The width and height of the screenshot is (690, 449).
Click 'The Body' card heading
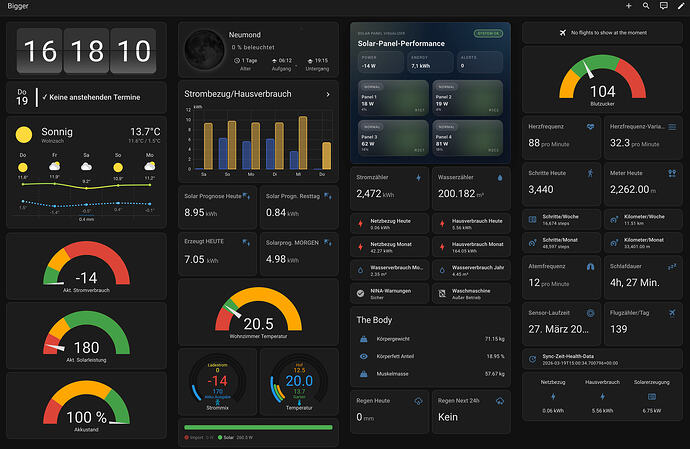pos(374,320)
